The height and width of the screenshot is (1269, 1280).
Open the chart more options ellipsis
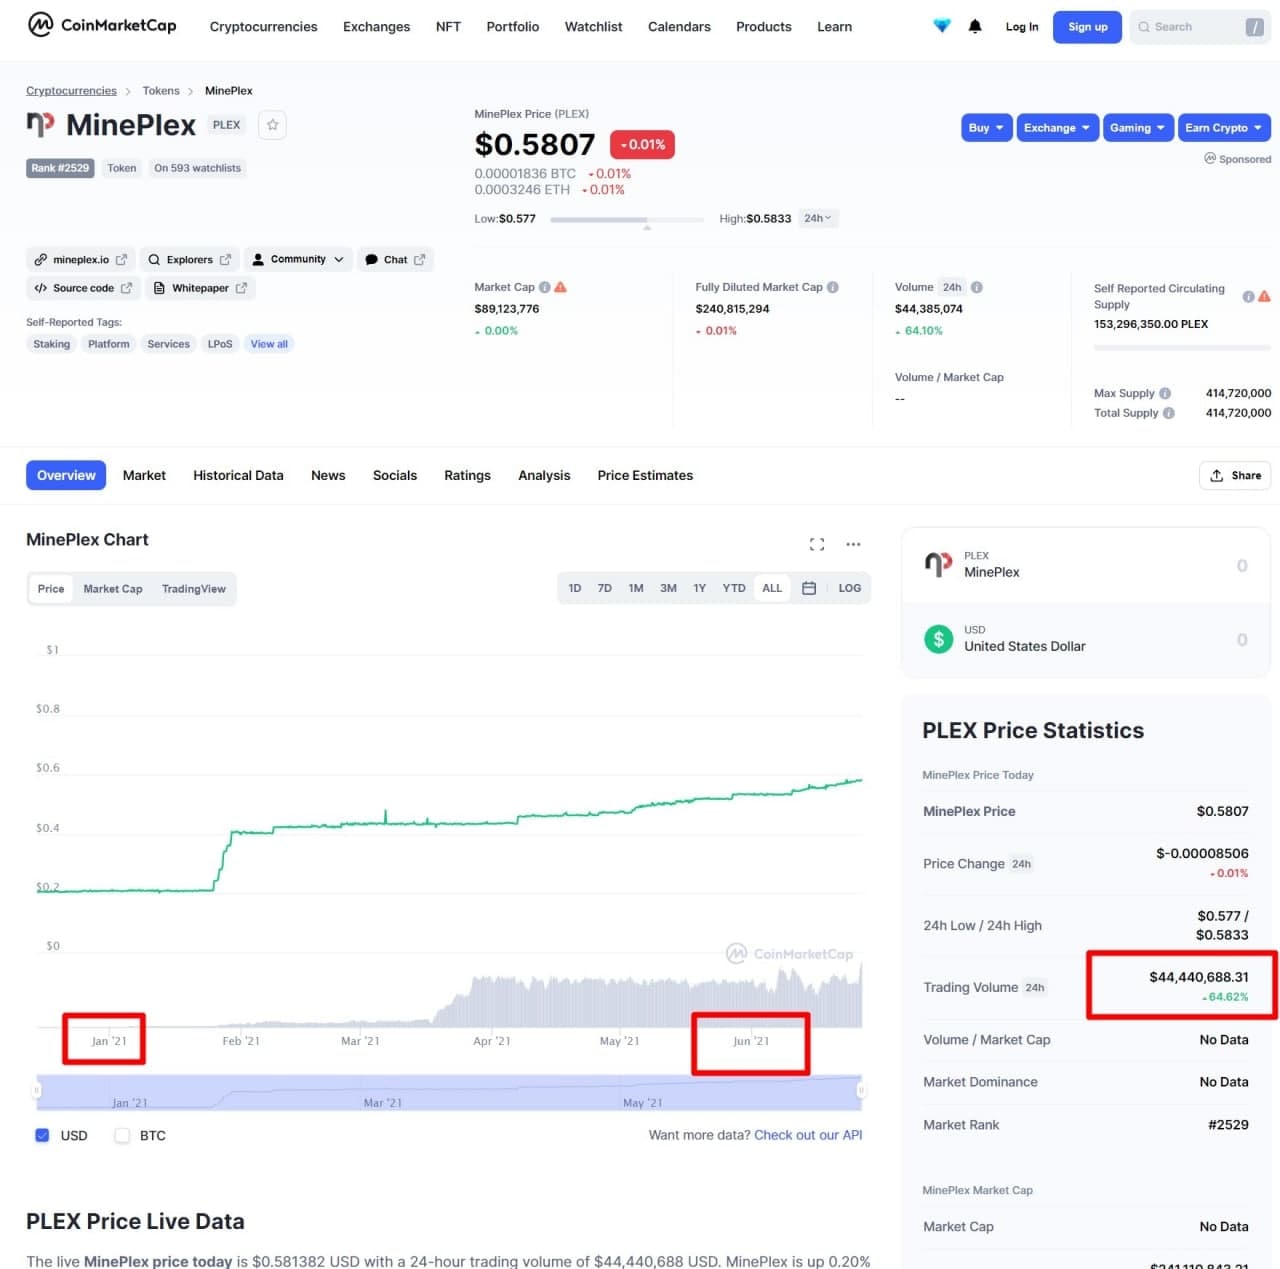853,544
